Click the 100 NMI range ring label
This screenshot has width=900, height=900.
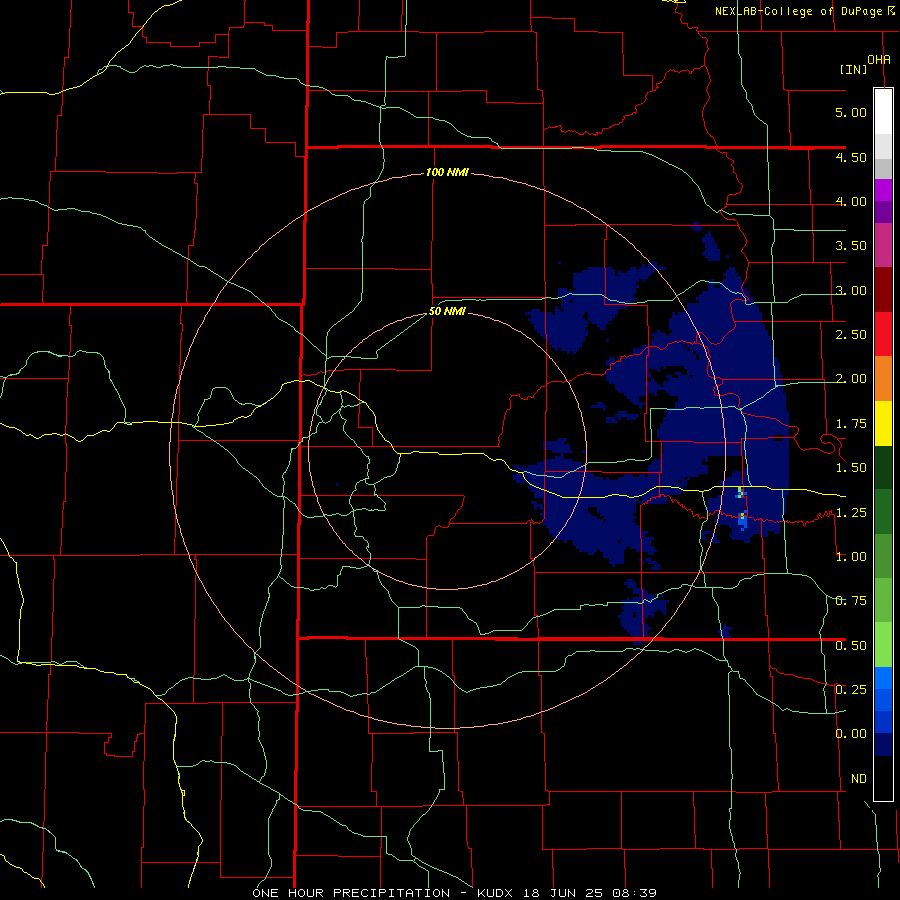click(x=447, y=172)
